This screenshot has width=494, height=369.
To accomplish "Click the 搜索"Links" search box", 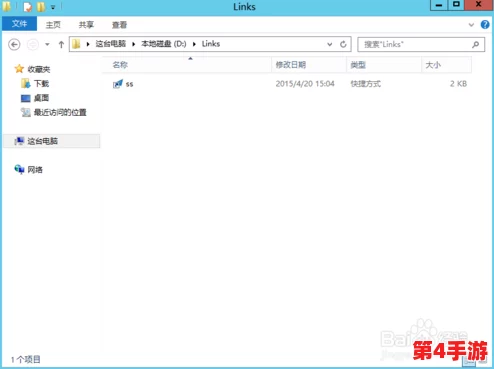I will 421,44.
